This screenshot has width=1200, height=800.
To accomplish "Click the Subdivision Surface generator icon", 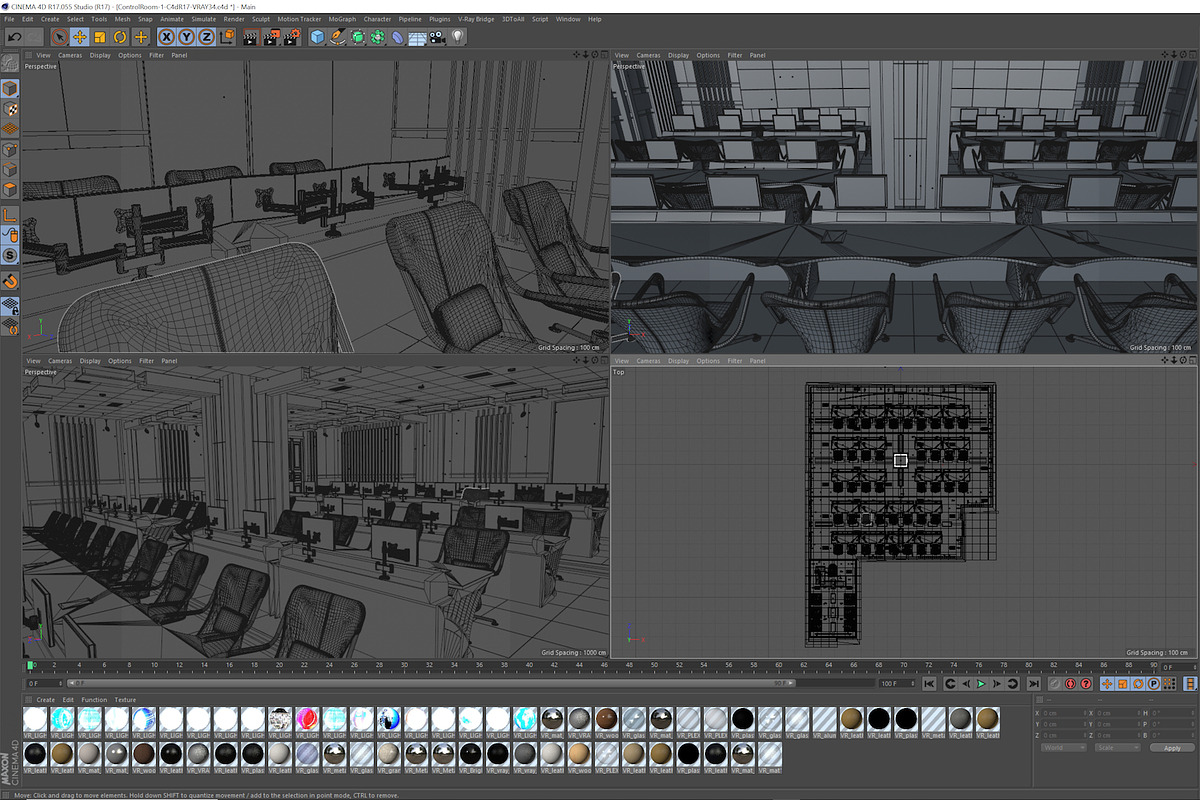I will tap(357, 37).
